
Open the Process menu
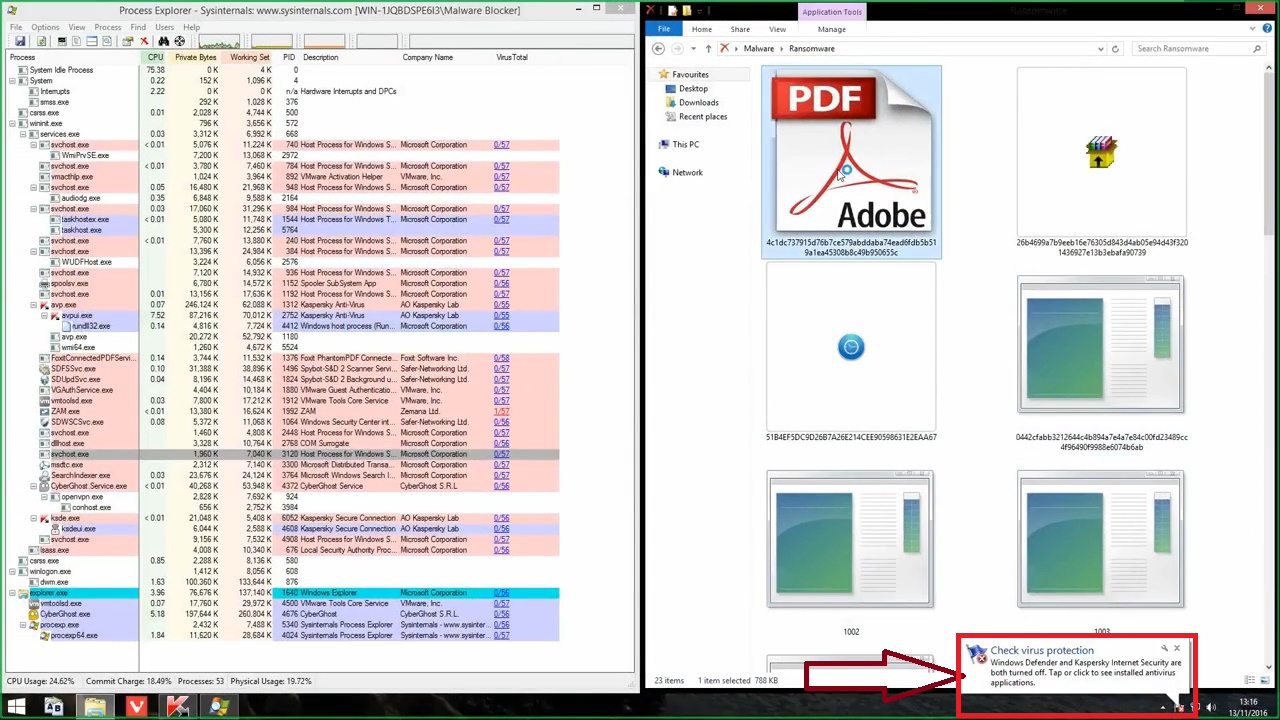(x=108, y=27)
